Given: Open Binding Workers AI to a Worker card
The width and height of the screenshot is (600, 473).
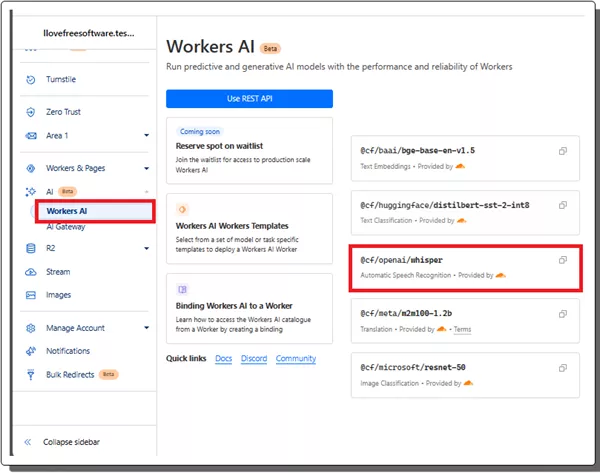Looking at the screenshot, I should pyautogui.click(x=249, y=309).
